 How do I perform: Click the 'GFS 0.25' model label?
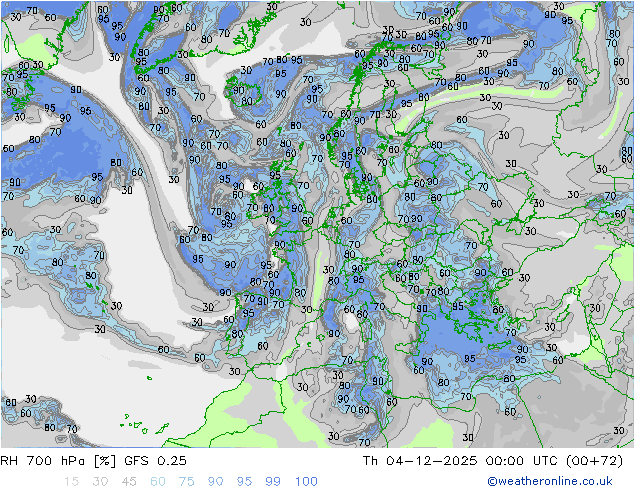click(x=155, y=461)
